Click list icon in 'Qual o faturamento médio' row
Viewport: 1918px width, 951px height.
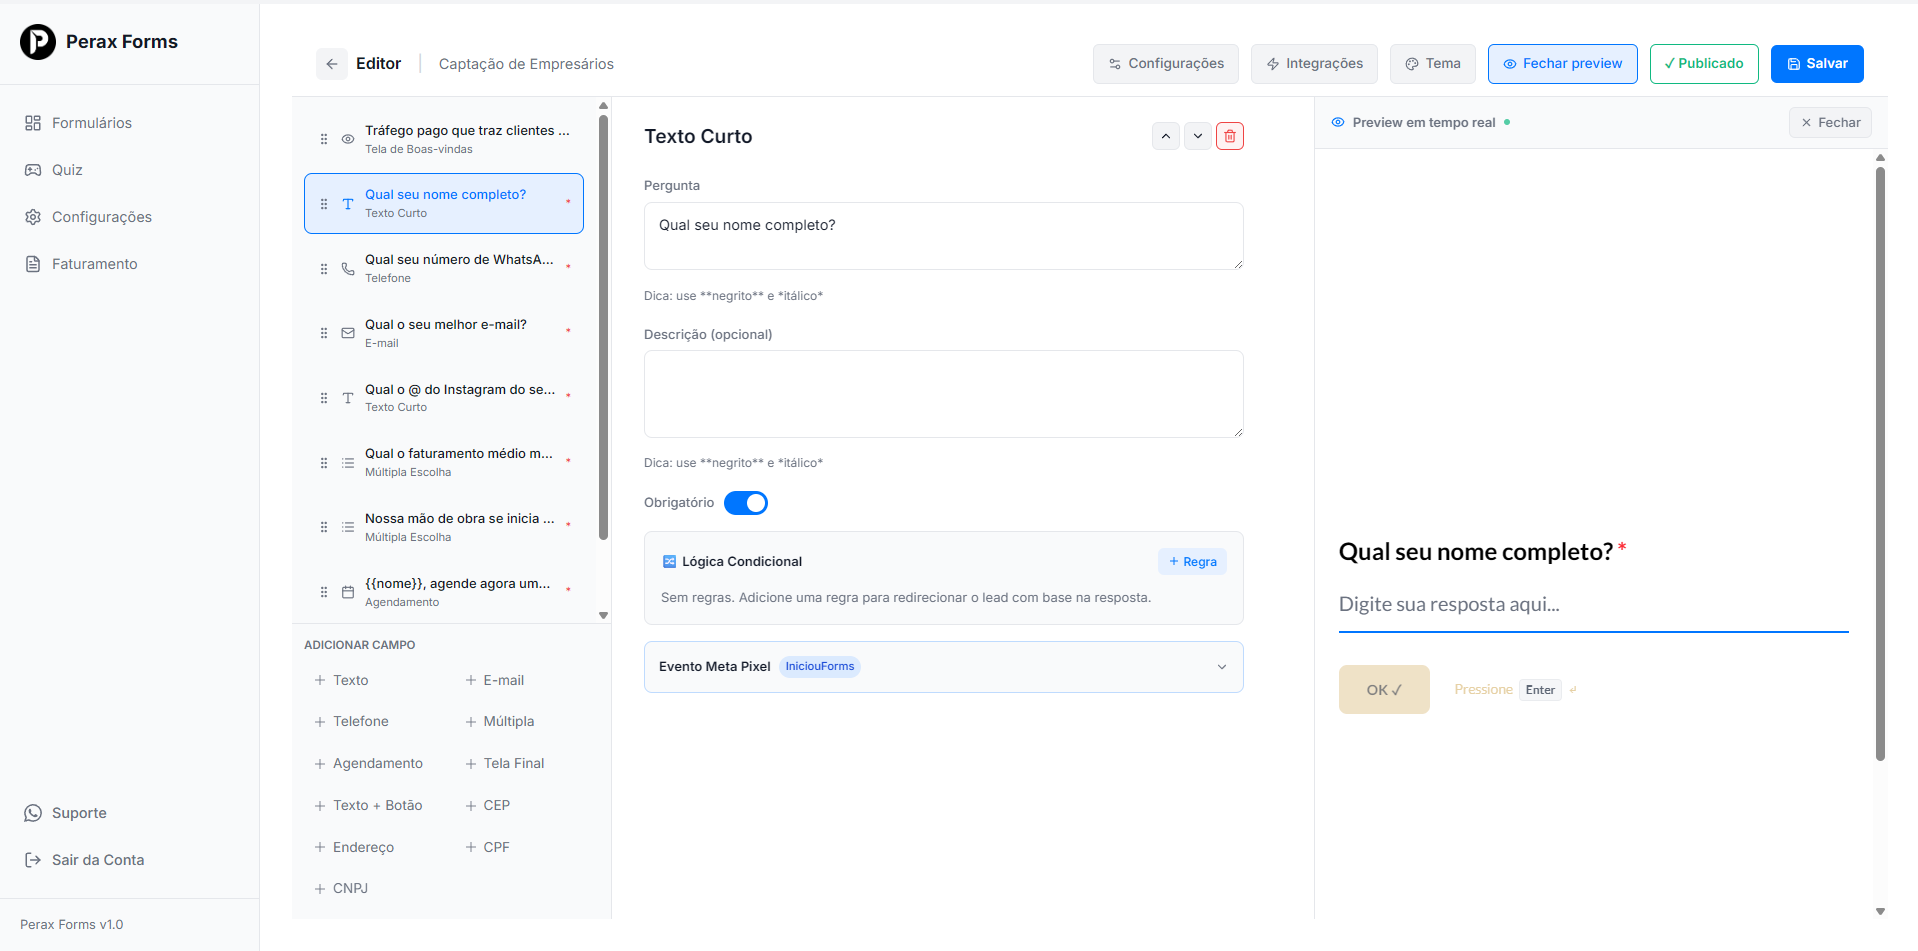pyautogui.click(x=348, y=463)
